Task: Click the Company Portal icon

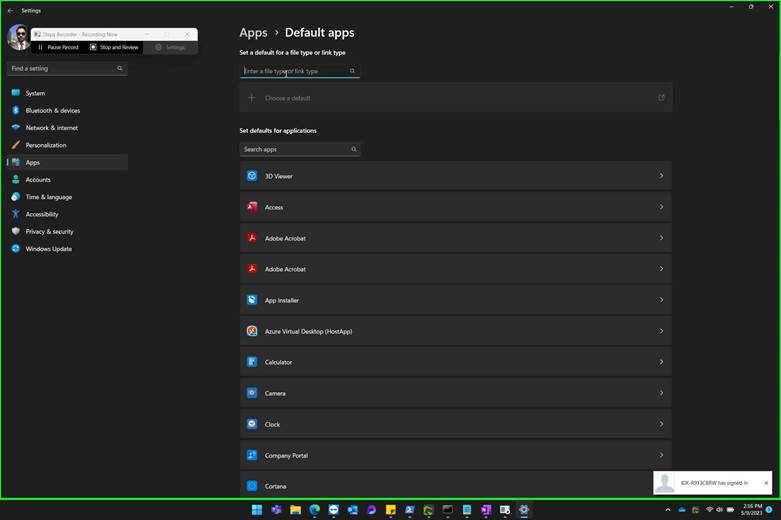Action: pyautogui.click(x=252, y=455)
